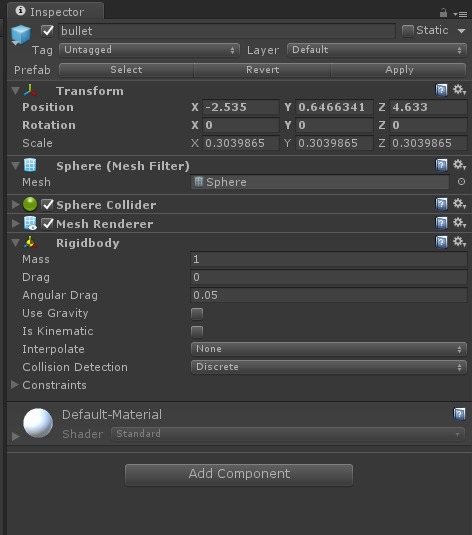The height and width of the screenshot is (535, 472).
Task: Collapse the Rigidbody component foldout
Action: pyautogui.click(x=15, y=243)
